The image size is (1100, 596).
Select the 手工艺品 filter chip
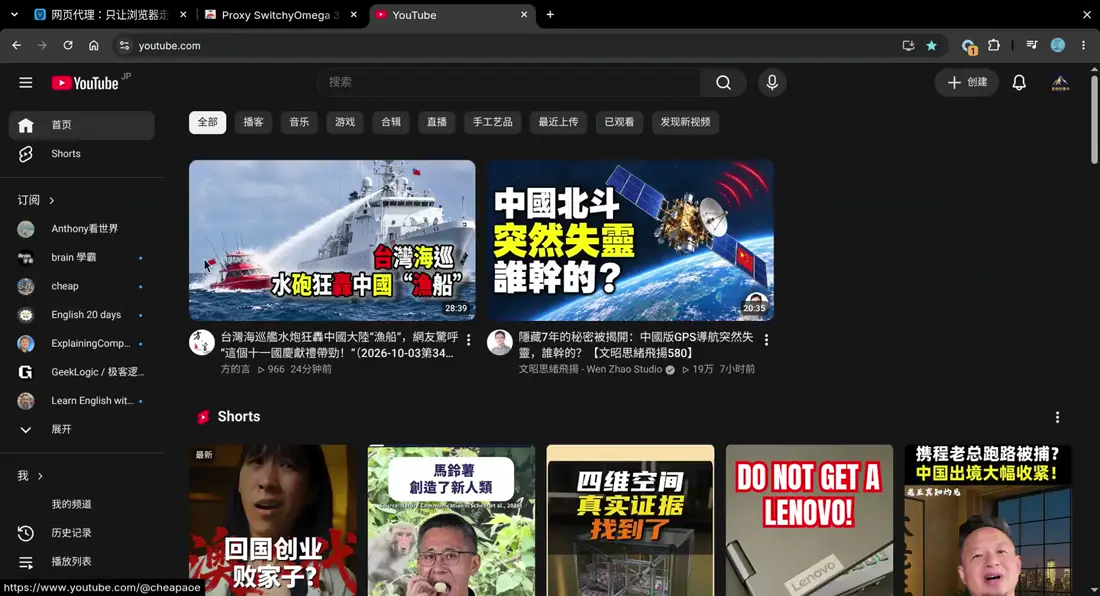492,122
